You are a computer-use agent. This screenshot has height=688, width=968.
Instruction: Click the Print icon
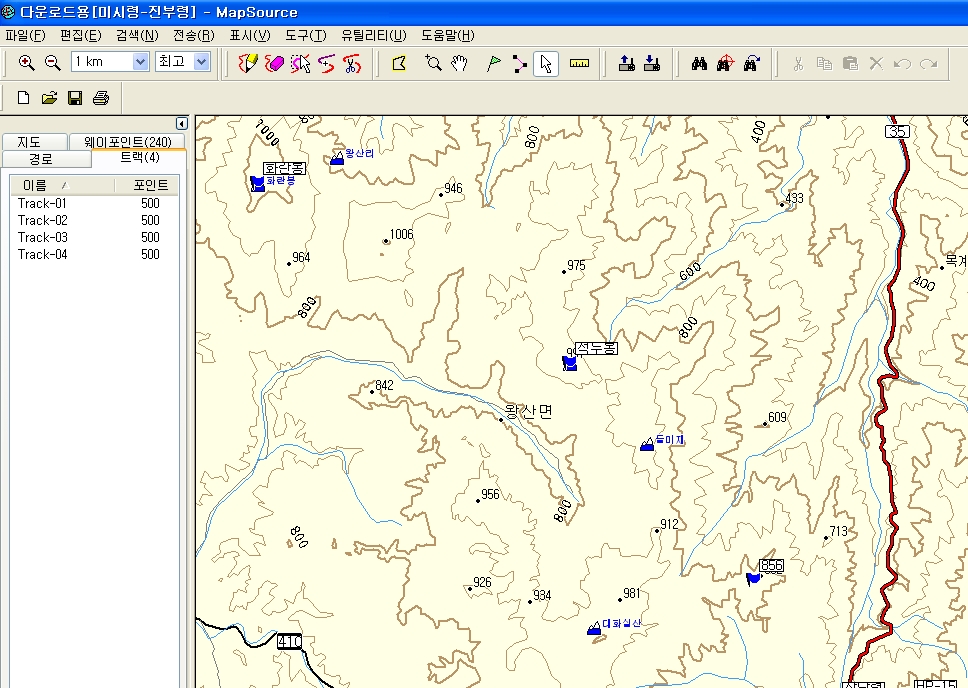tap(100, 98)
